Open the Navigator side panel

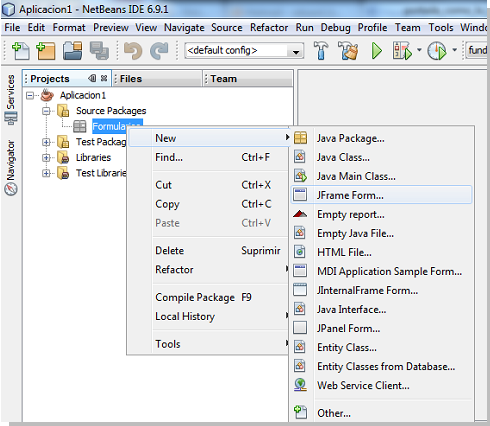[11, 168]
